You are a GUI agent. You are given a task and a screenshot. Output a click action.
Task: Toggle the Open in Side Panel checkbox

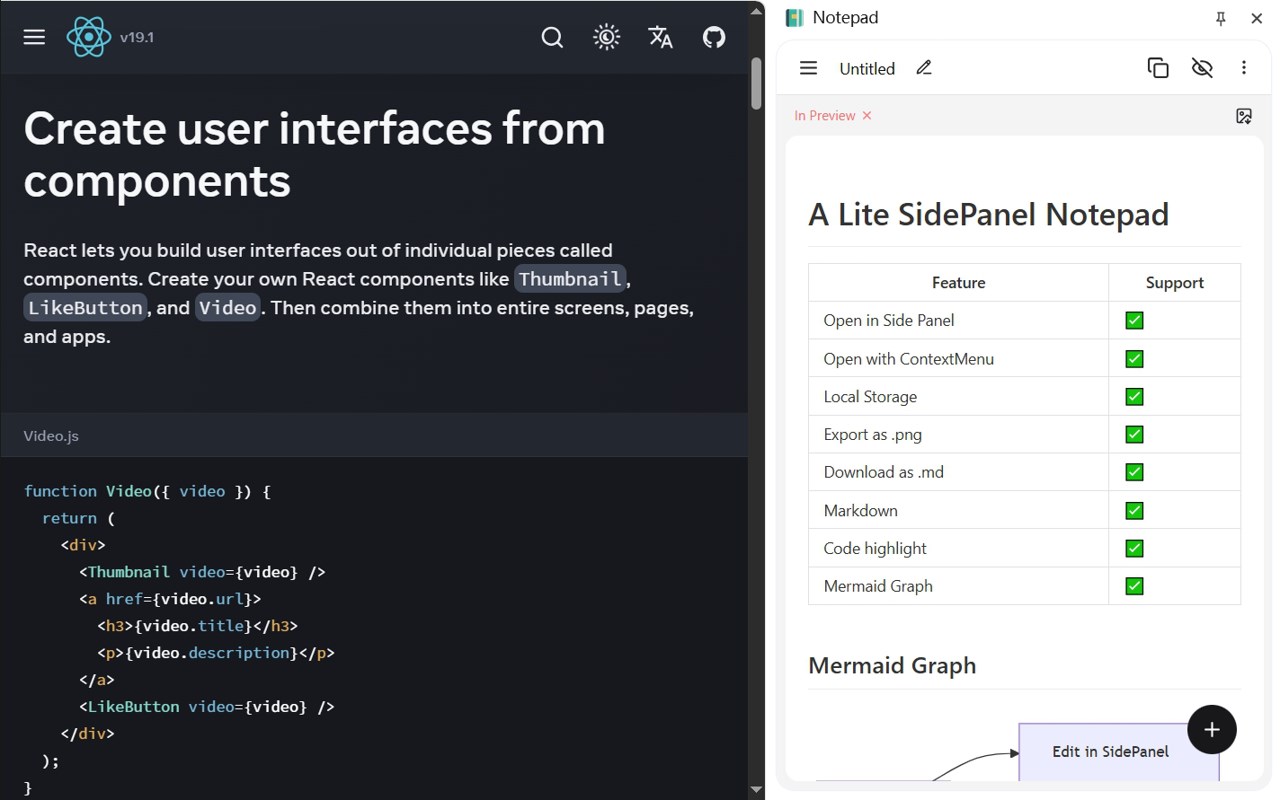(x=1134, y=321)
